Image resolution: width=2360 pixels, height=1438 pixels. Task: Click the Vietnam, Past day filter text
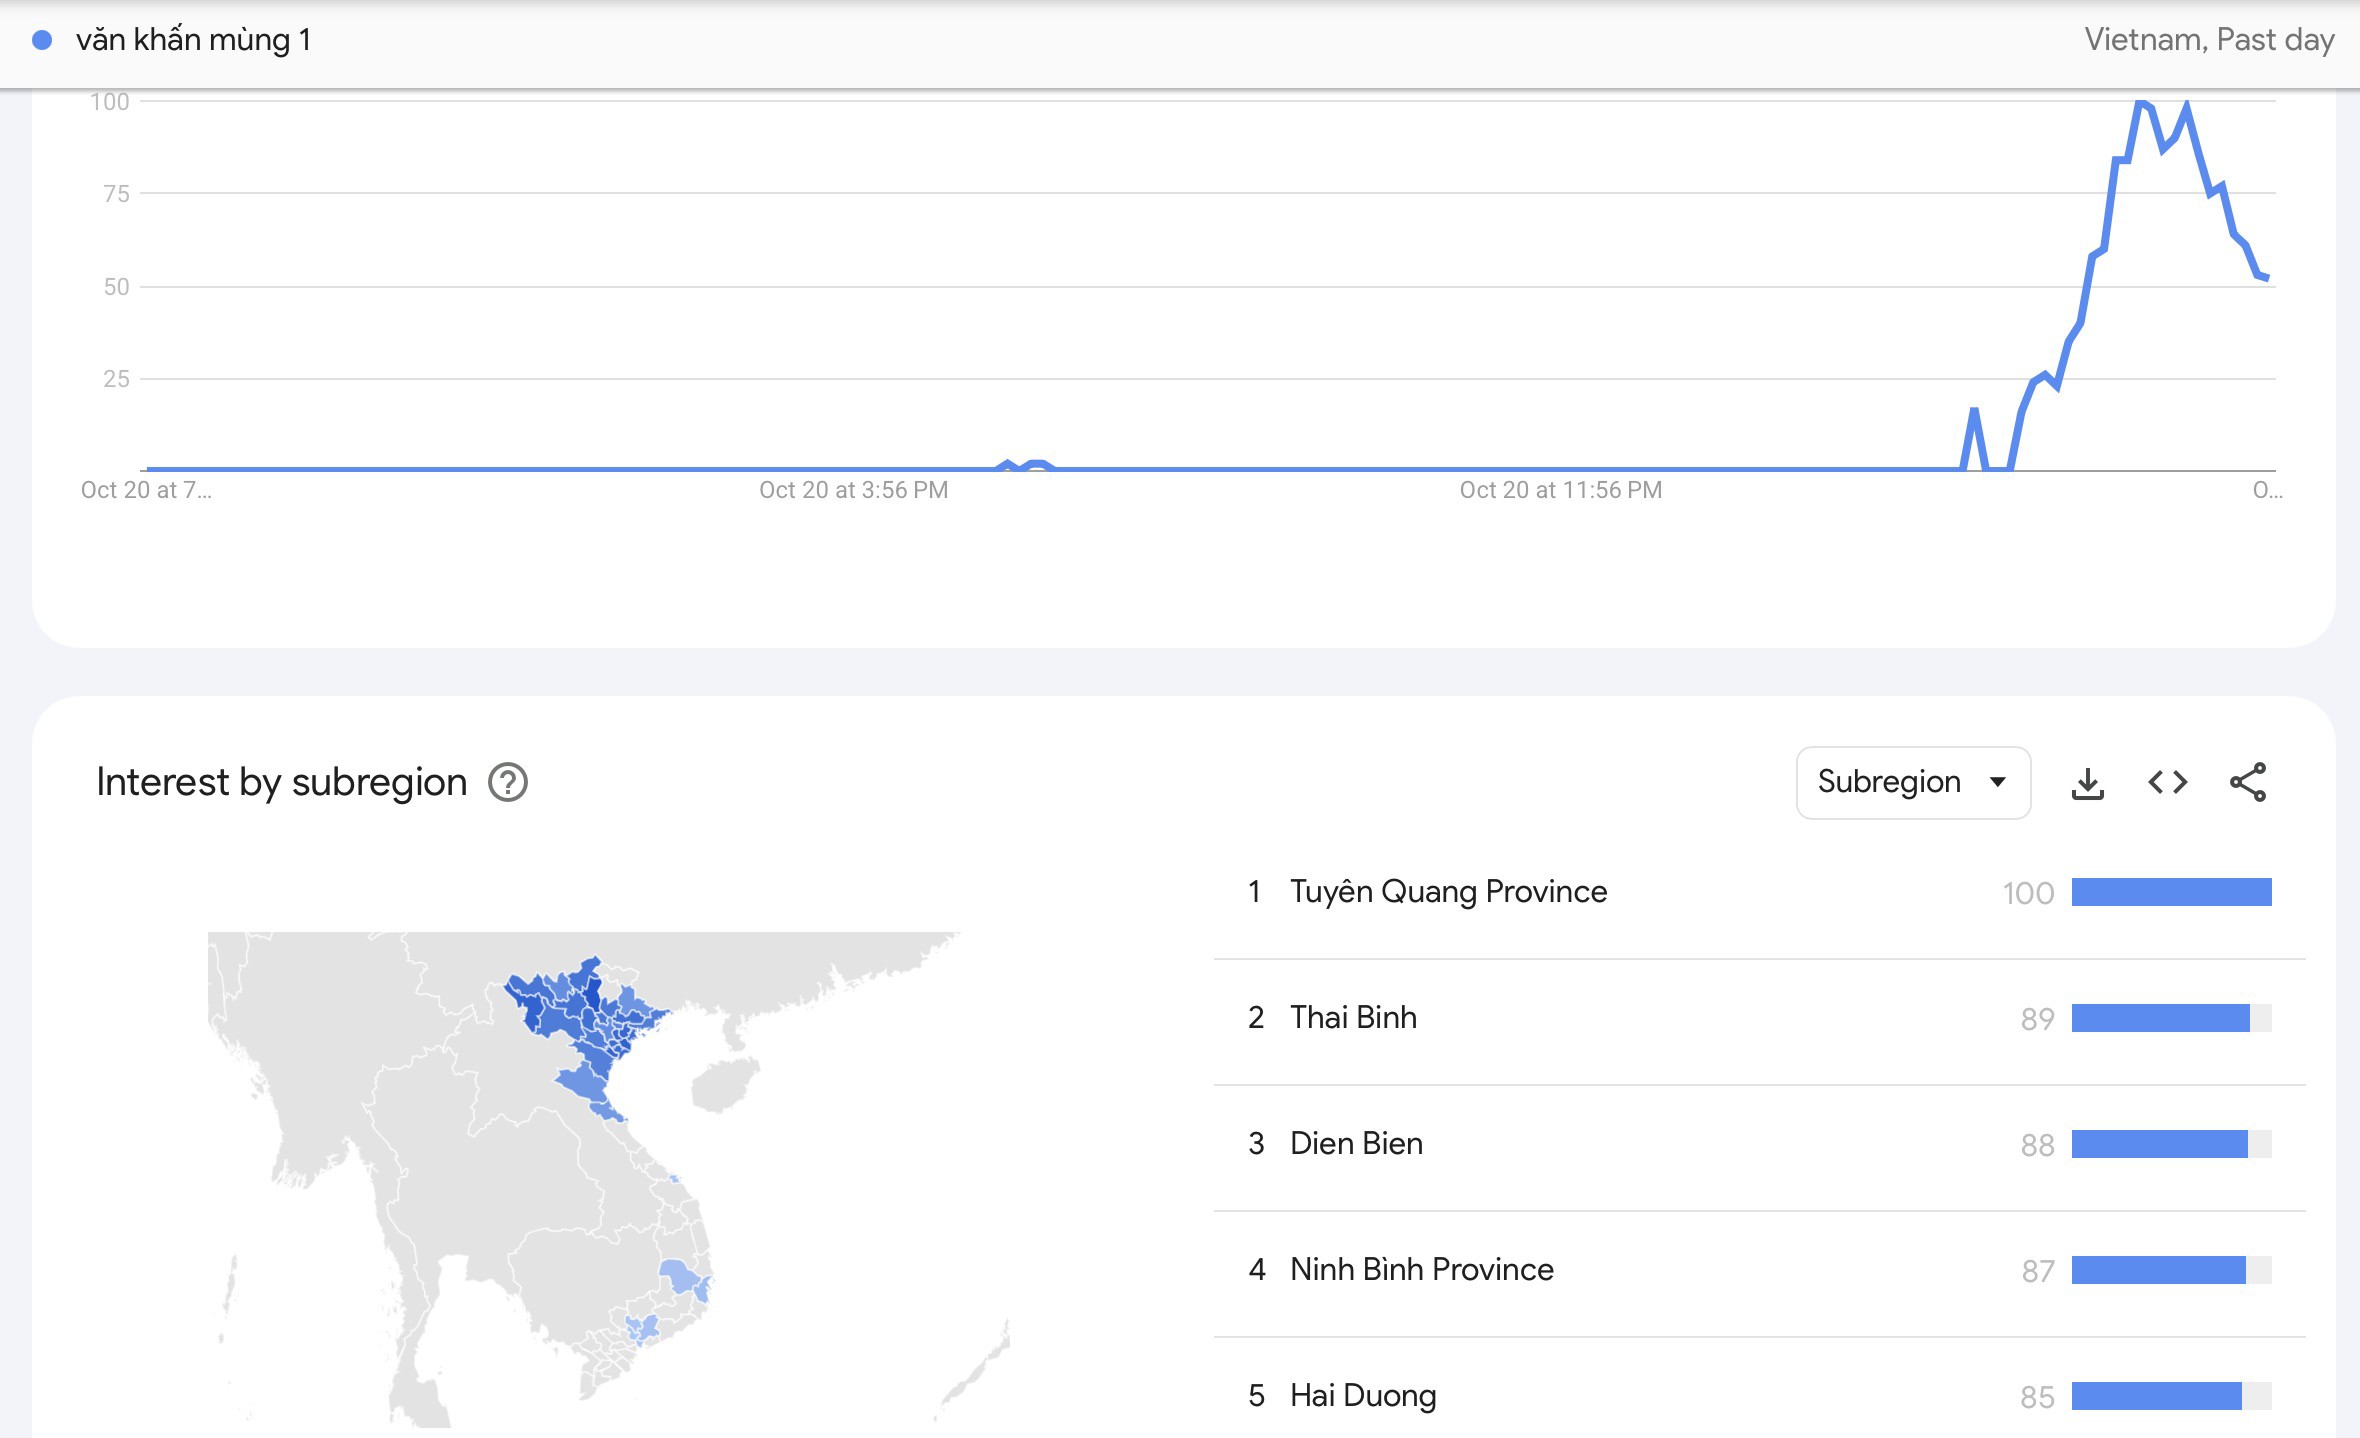click(2208, 40)
